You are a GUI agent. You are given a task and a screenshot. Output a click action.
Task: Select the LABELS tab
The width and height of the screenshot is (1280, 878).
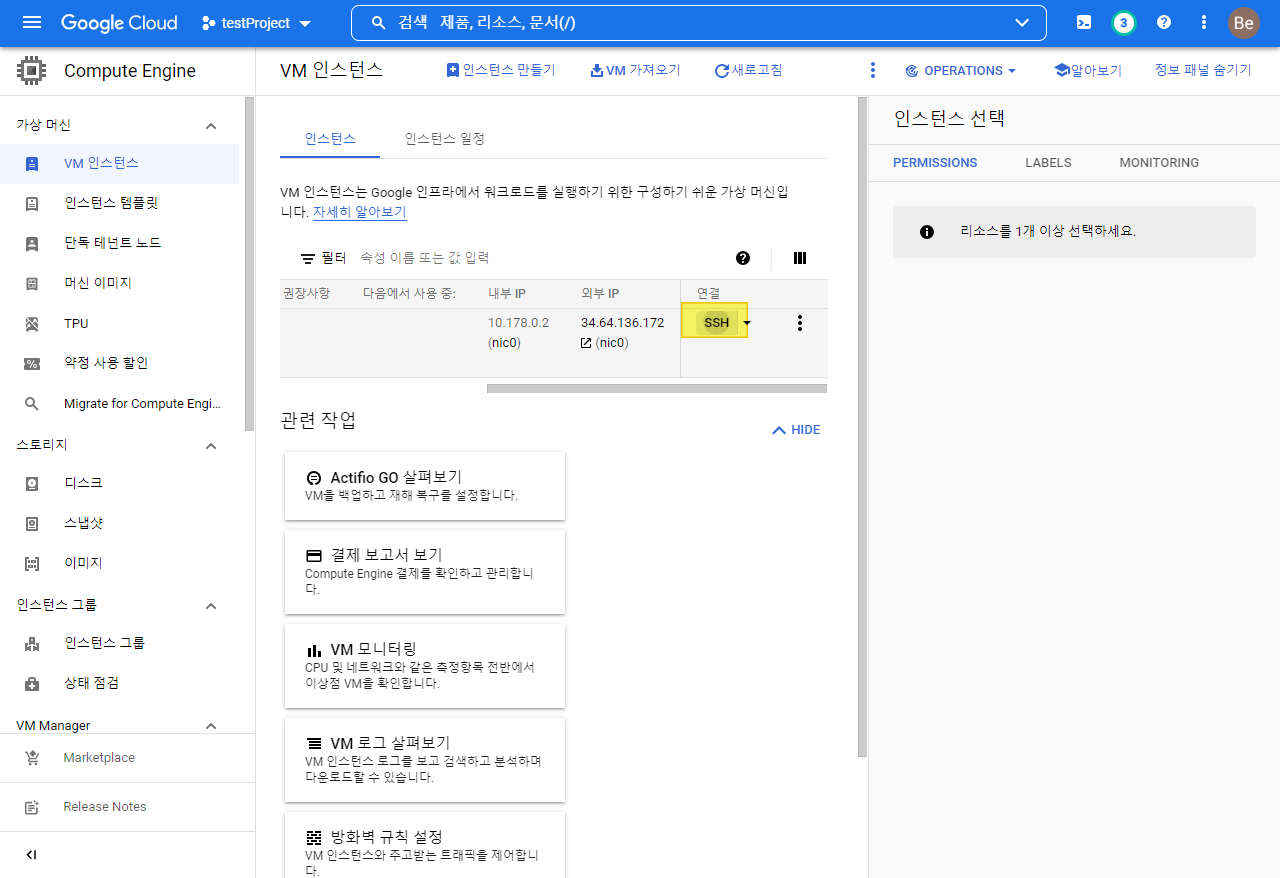(x=1048, y=163)
